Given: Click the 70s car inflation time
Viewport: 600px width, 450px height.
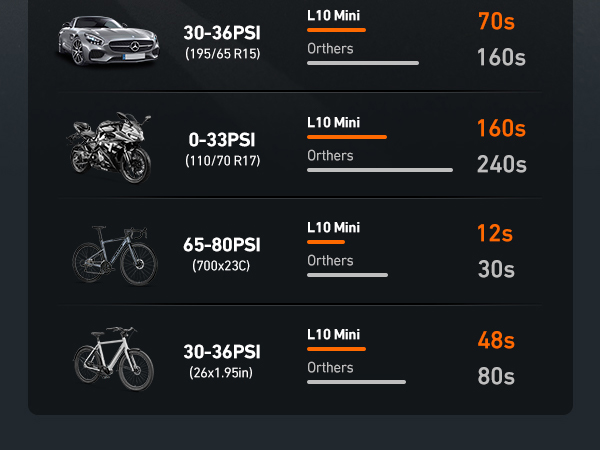Looking at the screenshot, I should point(496,19).
